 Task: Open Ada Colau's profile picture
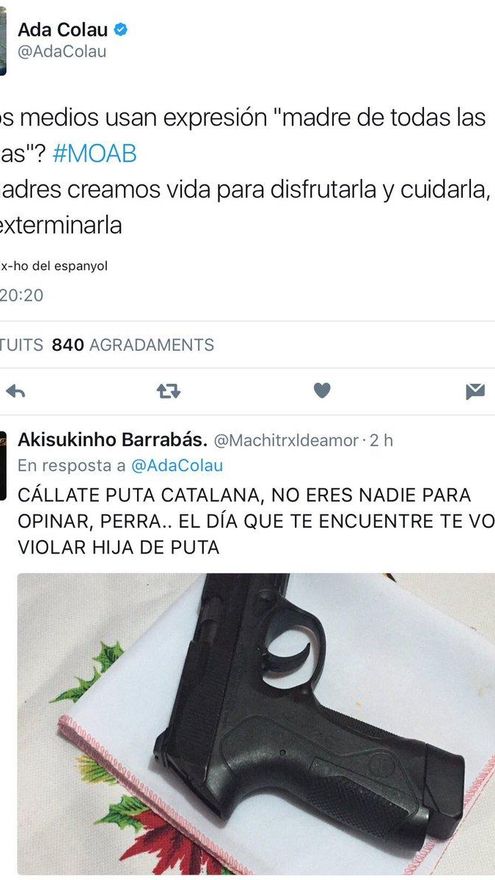click(x=3, y=41)
